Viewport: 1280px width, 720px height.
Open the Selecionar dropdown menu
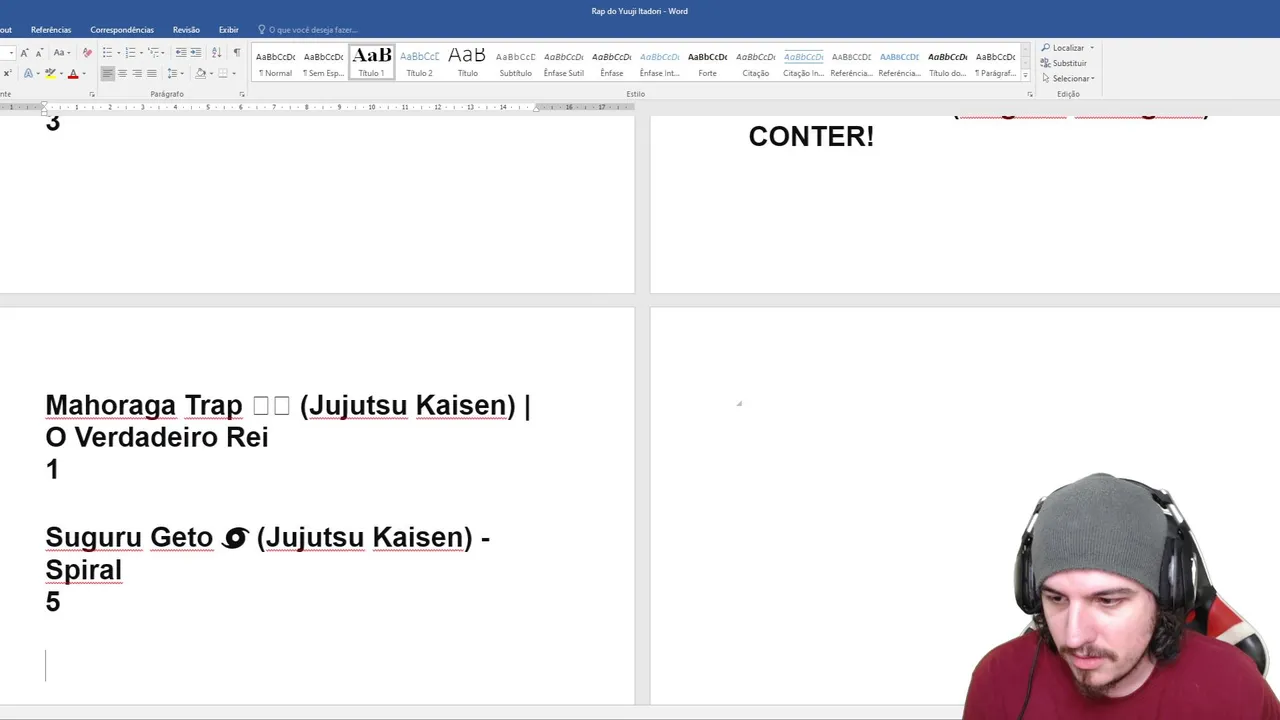pos(1068,78)
